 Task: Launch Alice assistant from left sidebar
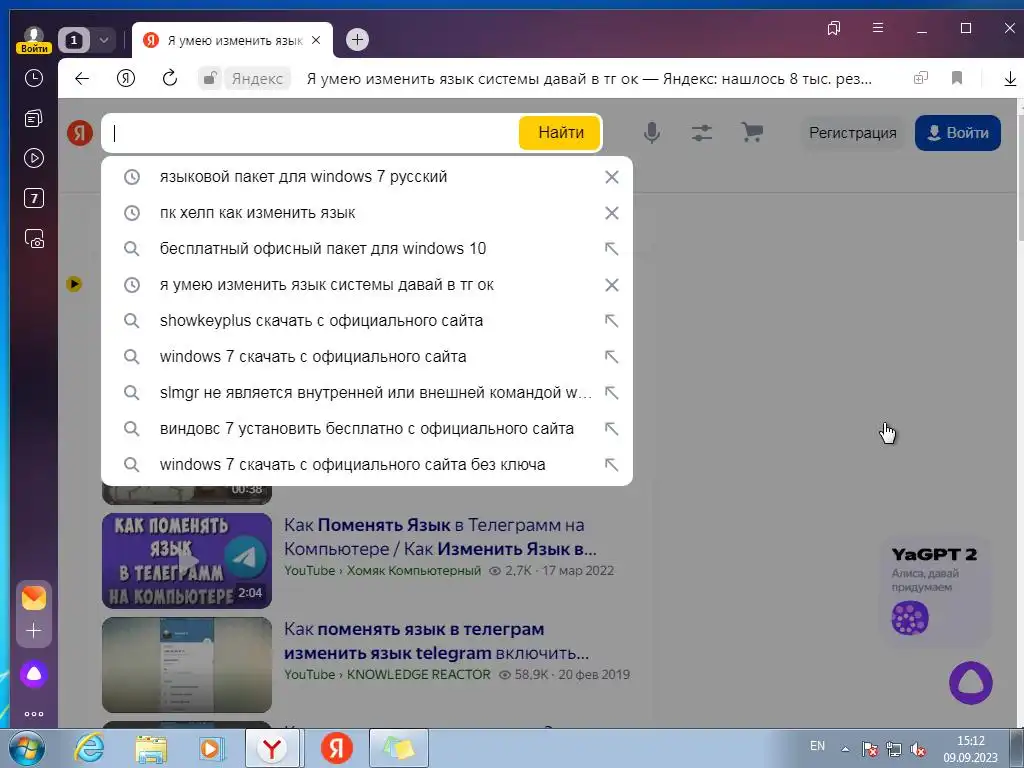coord(33,674)
